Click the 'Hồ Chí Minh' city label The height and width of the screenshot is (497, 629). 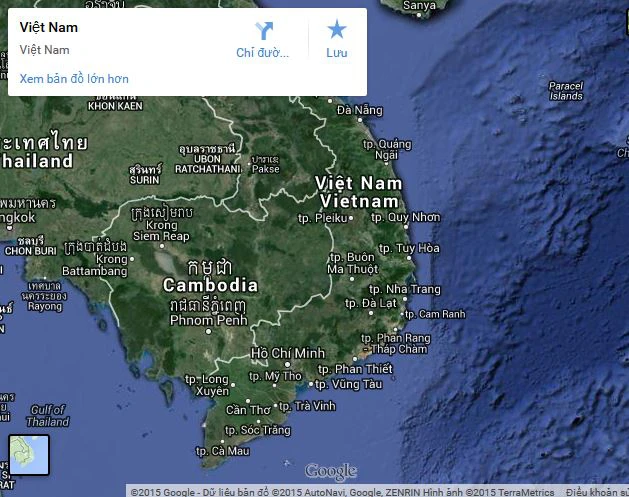(288, 353)
